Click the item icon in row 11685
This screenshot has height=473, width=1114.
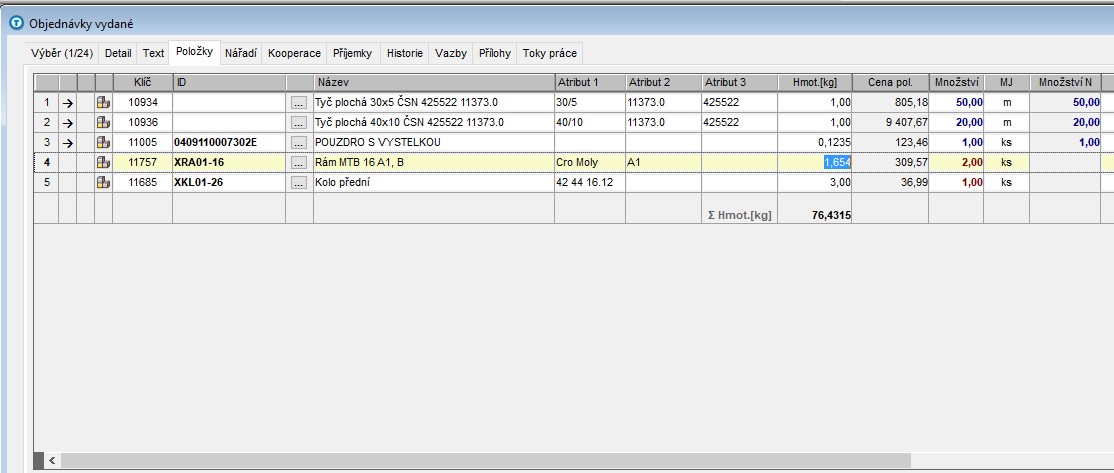click(x=103, y=183)
